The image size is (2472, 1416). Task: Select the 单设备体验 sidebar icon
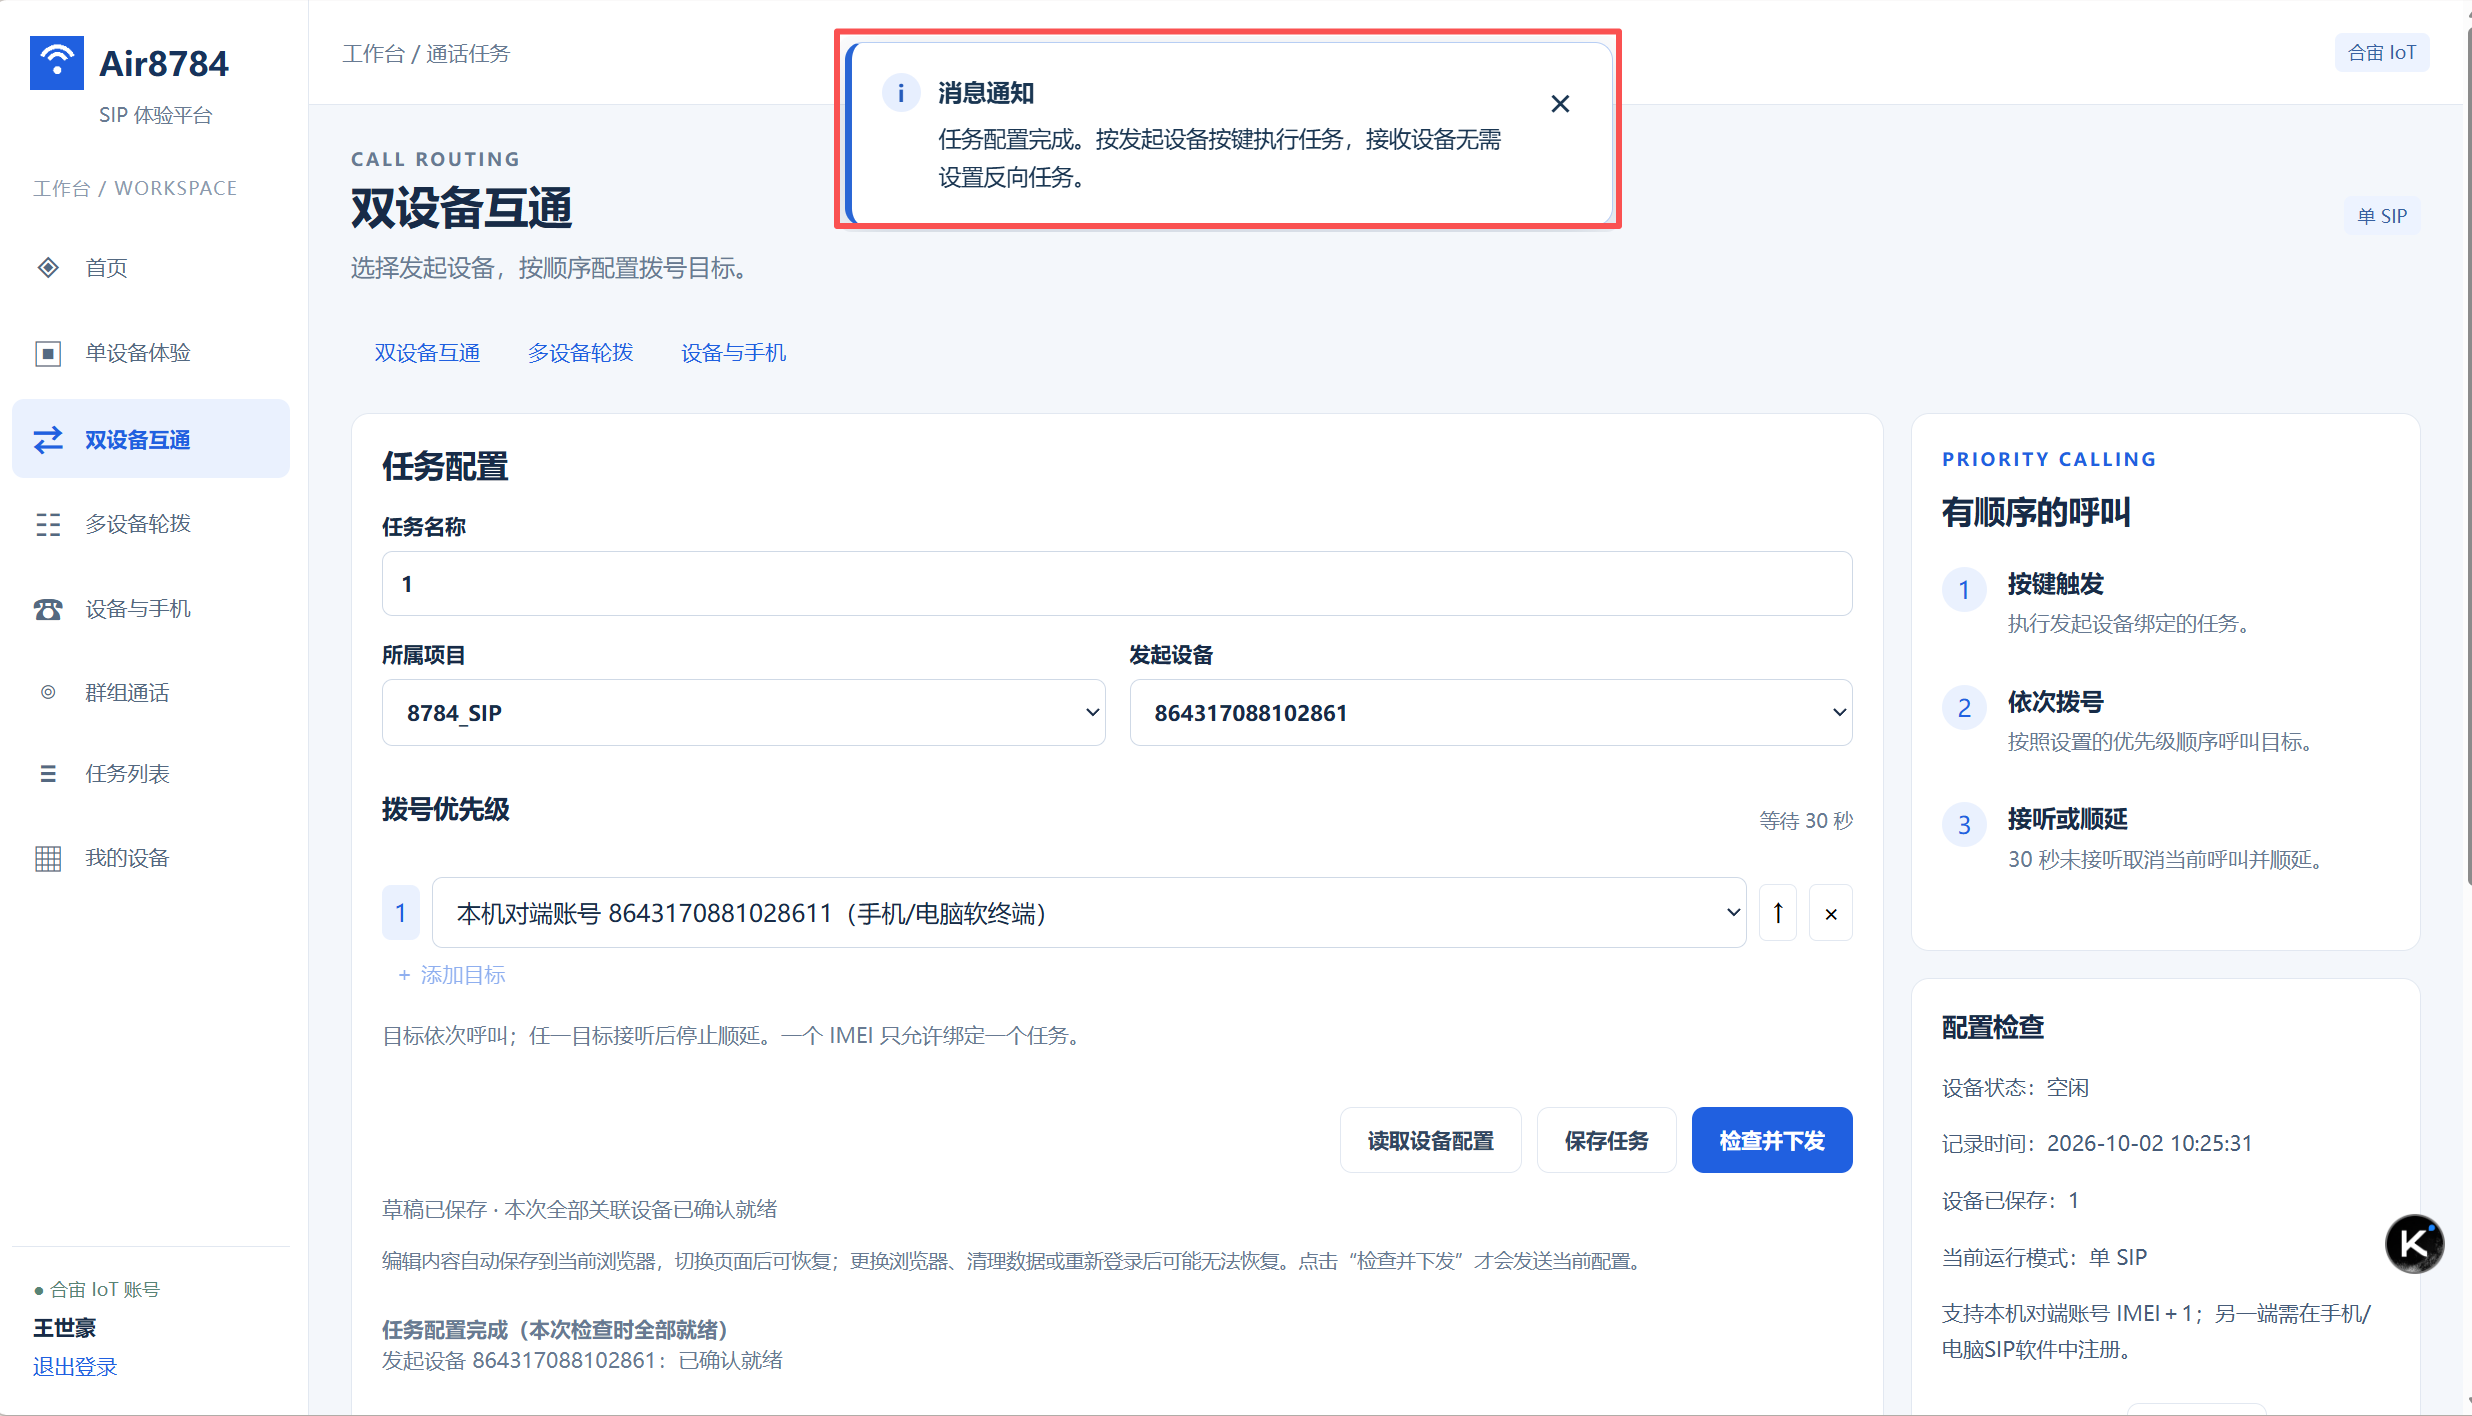coord(48,353)
